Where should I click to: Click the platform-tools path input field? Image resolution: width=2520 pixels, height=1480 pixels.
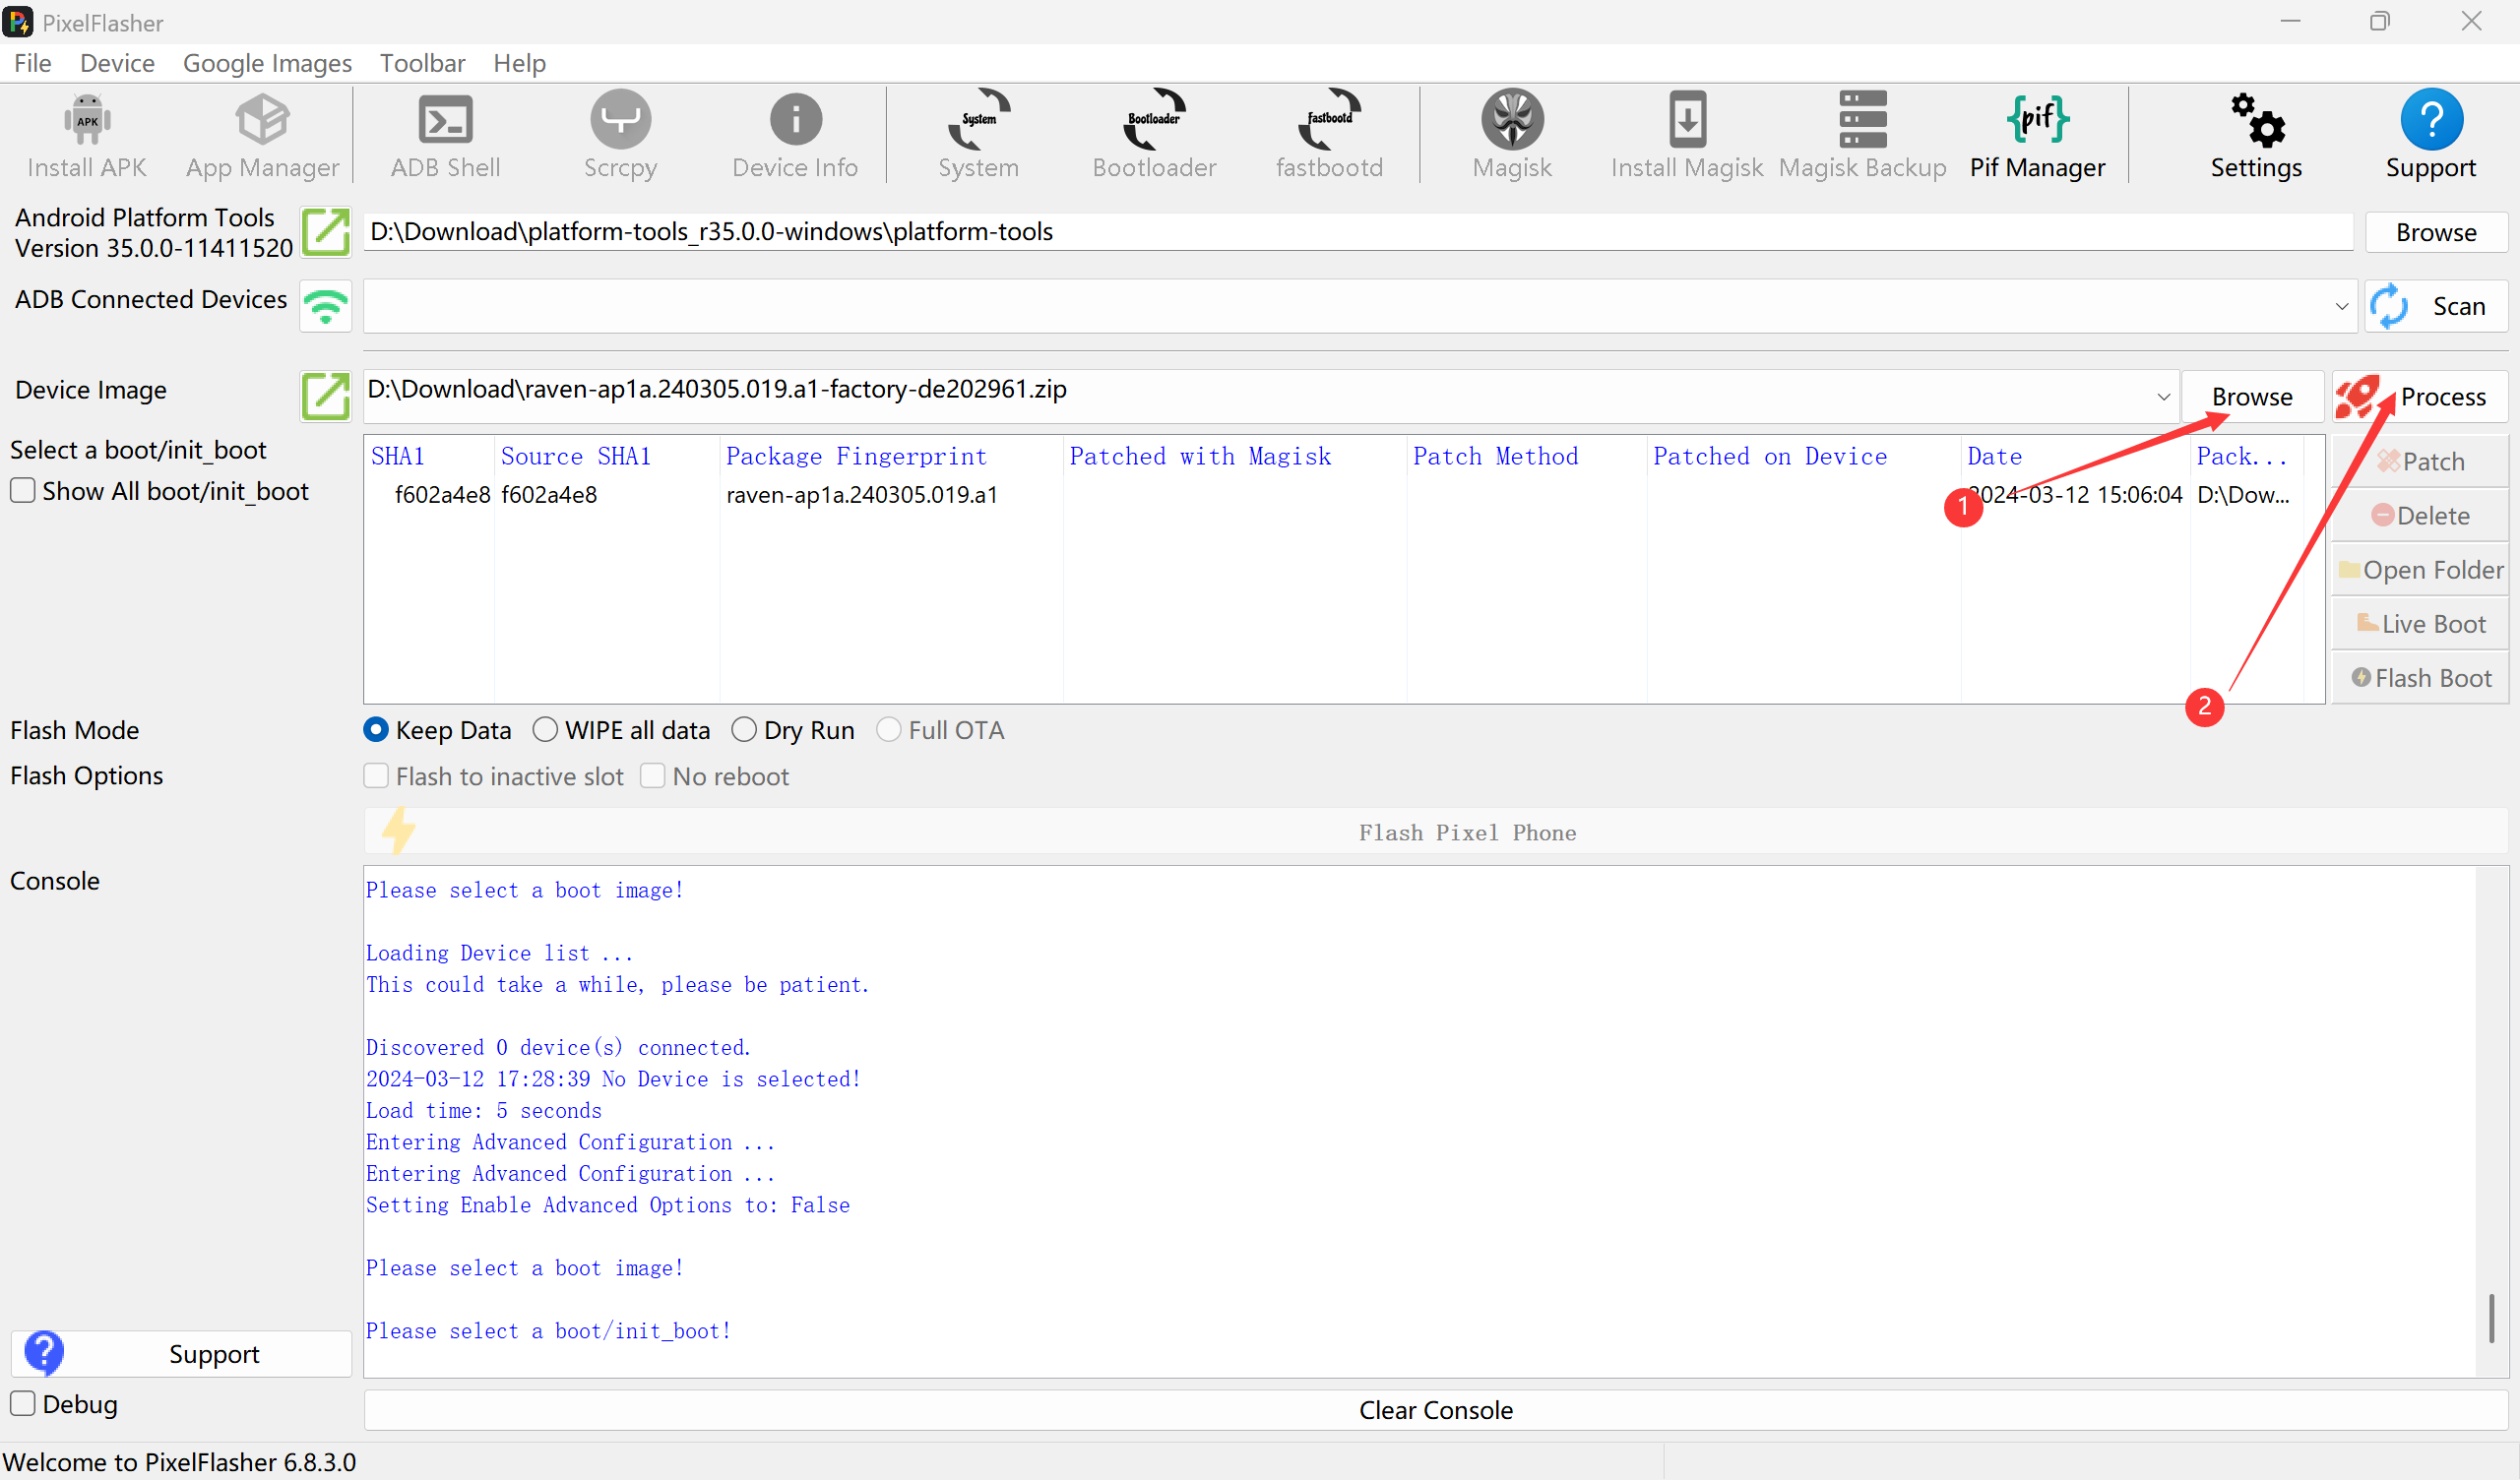point(1357,232)
